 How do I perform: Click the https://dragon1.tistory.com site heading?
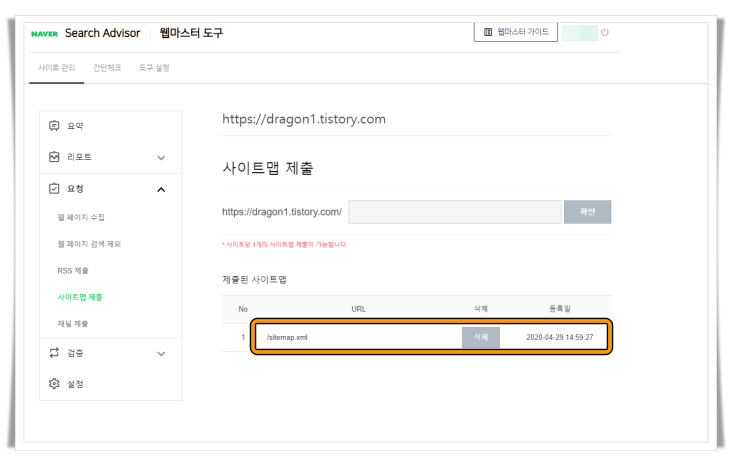tap(304, 119)
